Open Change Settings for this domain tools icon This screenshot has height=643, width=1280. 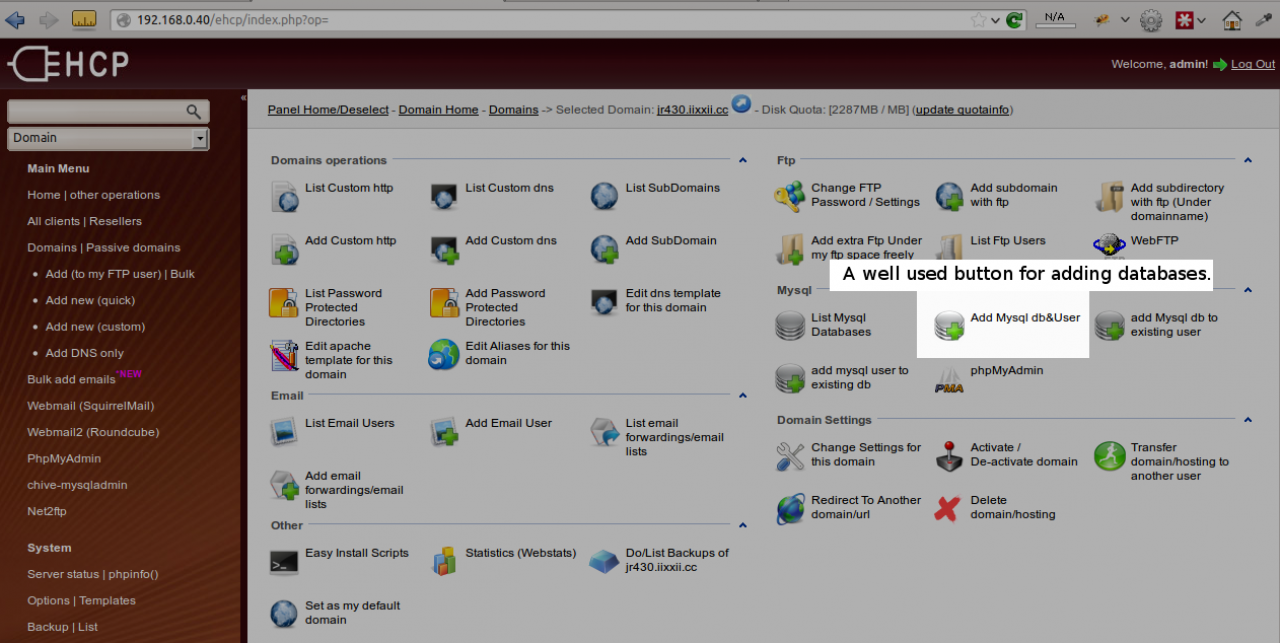tap(790, 456)
